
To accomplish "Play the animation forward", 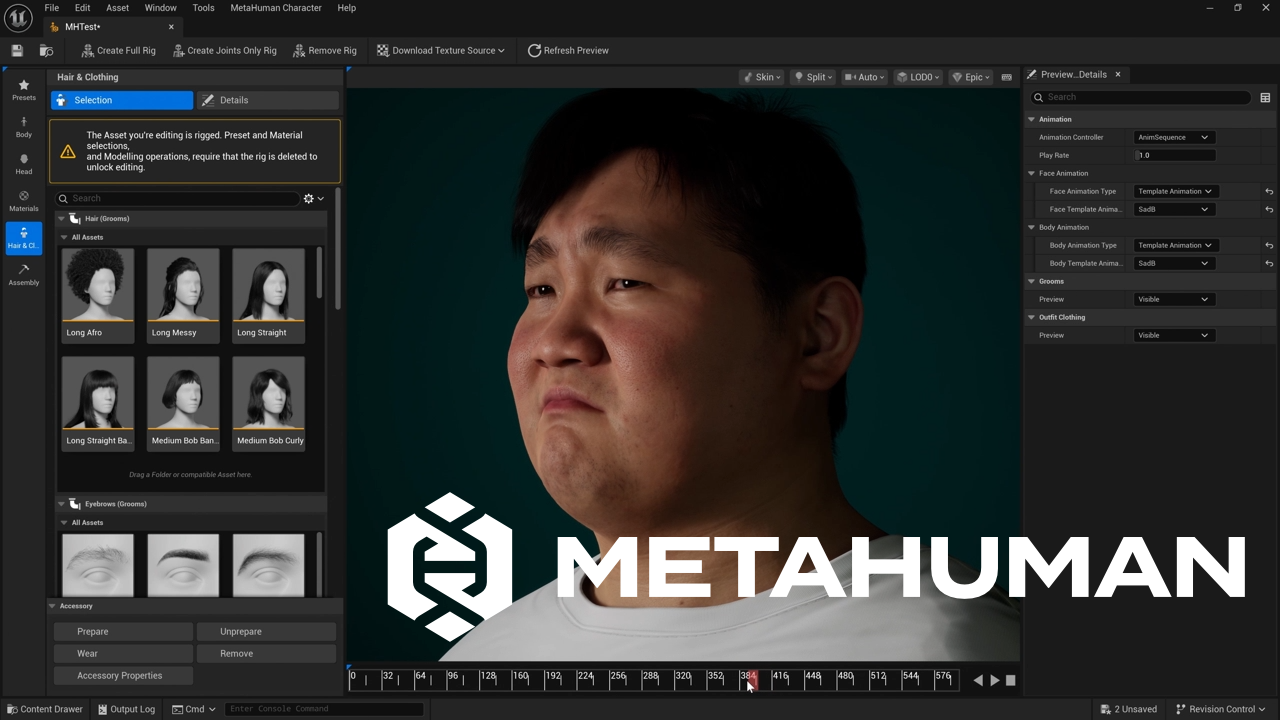I will [x=994, y=680].
